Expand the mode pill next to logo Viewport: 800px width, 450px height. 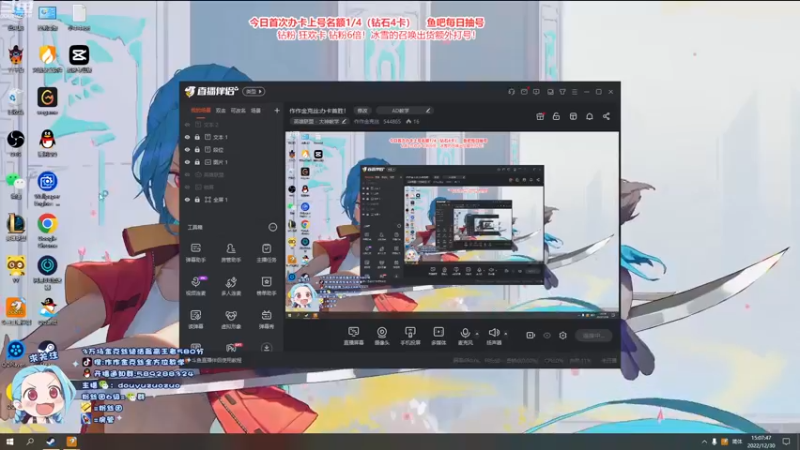pyautogui.click(x=254, y=92)
